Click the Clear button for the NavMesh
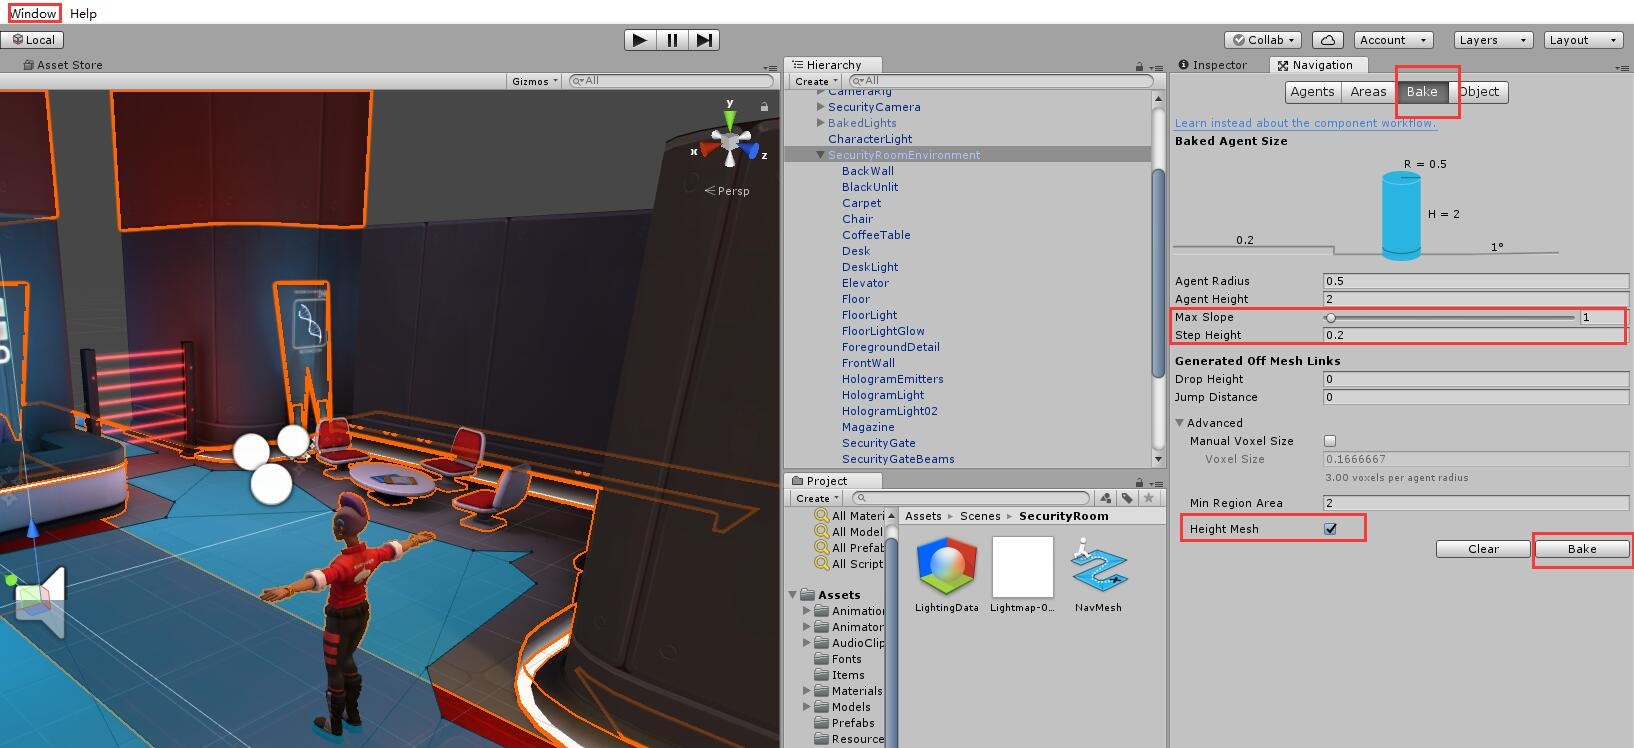The image size is (1634, 748). point(1482,549)
